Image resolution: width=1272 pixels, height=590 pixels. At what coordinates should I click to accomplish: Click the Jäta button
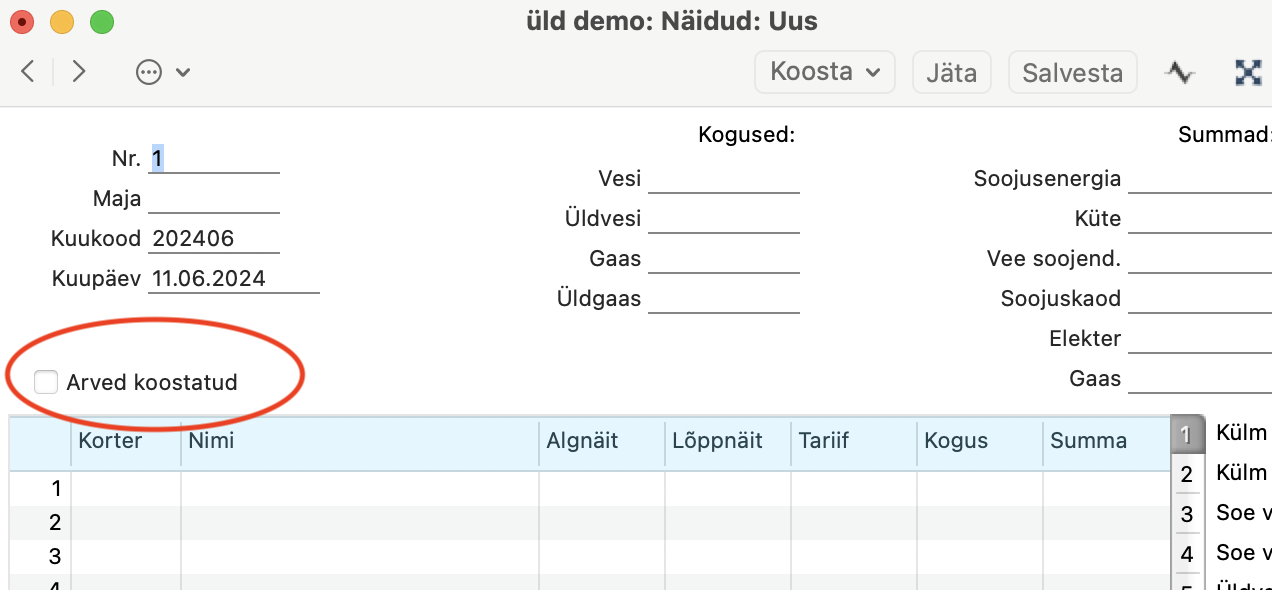tap(951, 73)
